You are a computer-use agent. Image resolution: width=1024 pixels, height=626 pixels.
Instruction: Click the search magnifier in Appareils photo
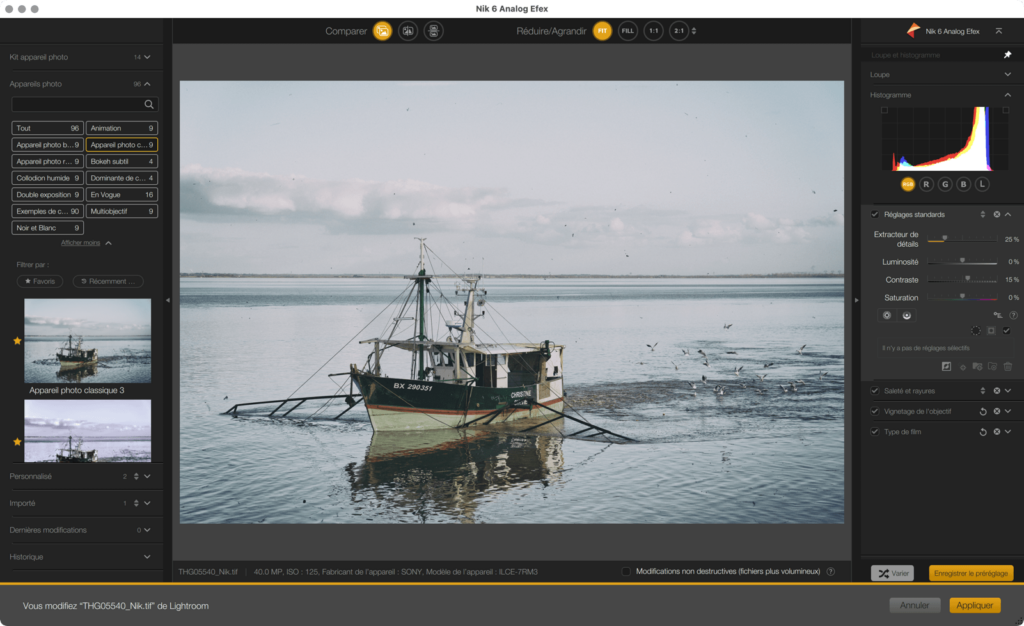[149, 104]
